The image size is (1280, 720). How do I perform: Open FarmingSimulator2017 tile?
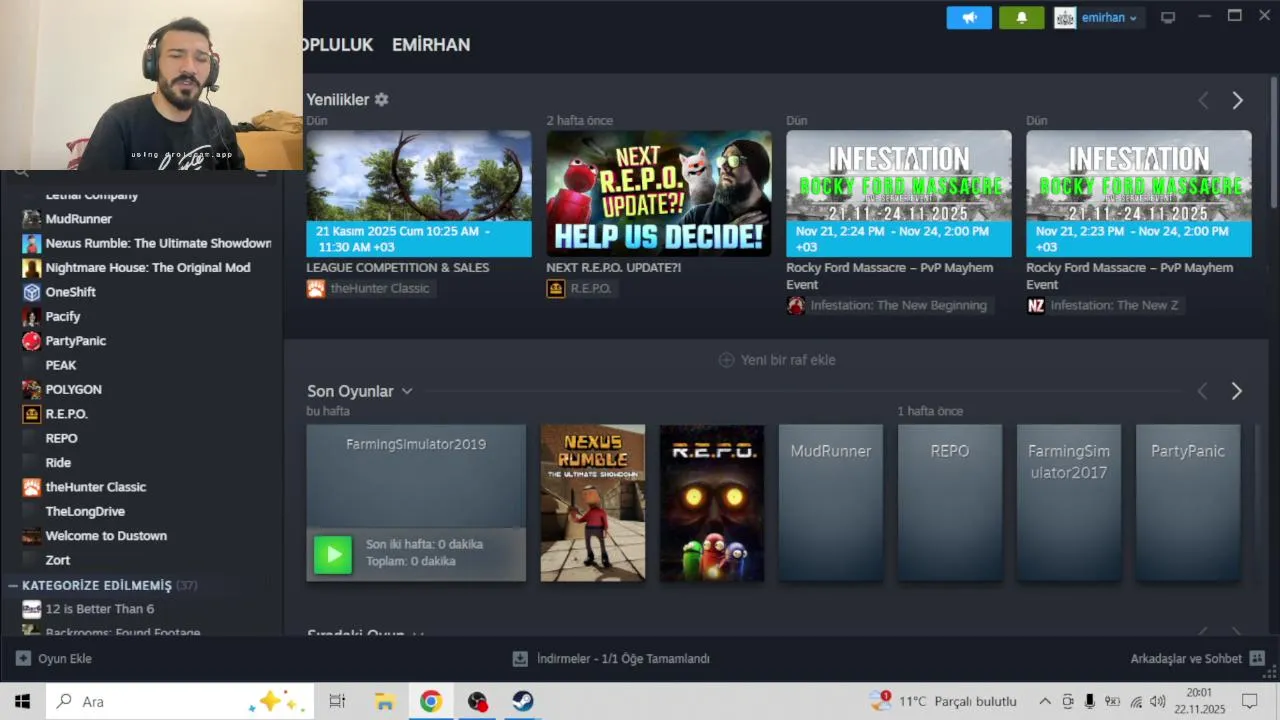click(x=1069, y=503)
